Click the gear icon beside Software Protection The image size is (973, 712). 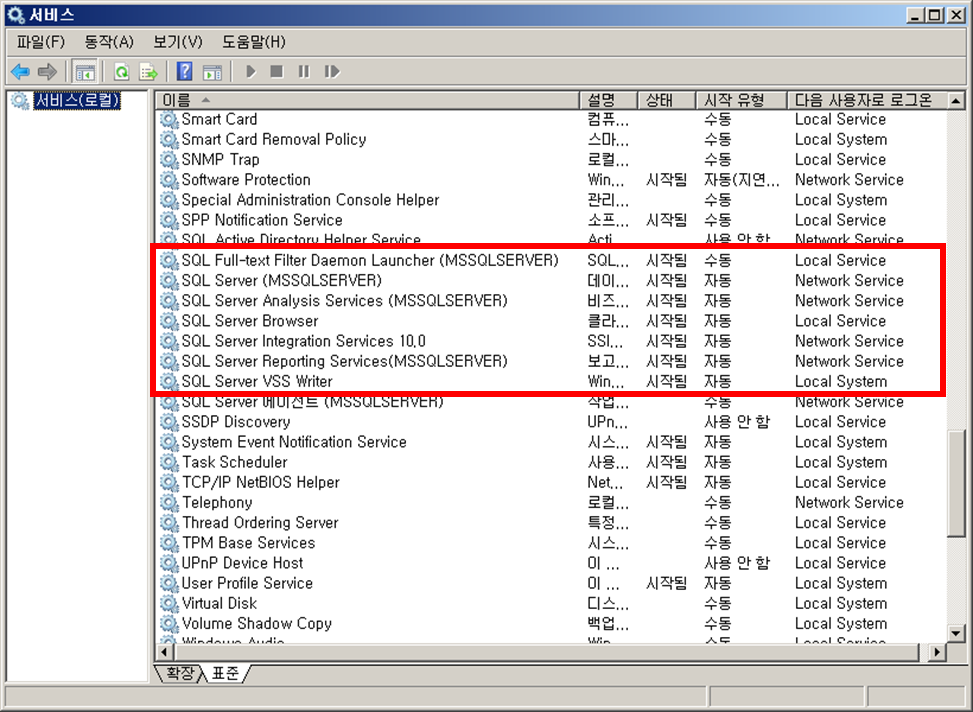tap(169, 180)
